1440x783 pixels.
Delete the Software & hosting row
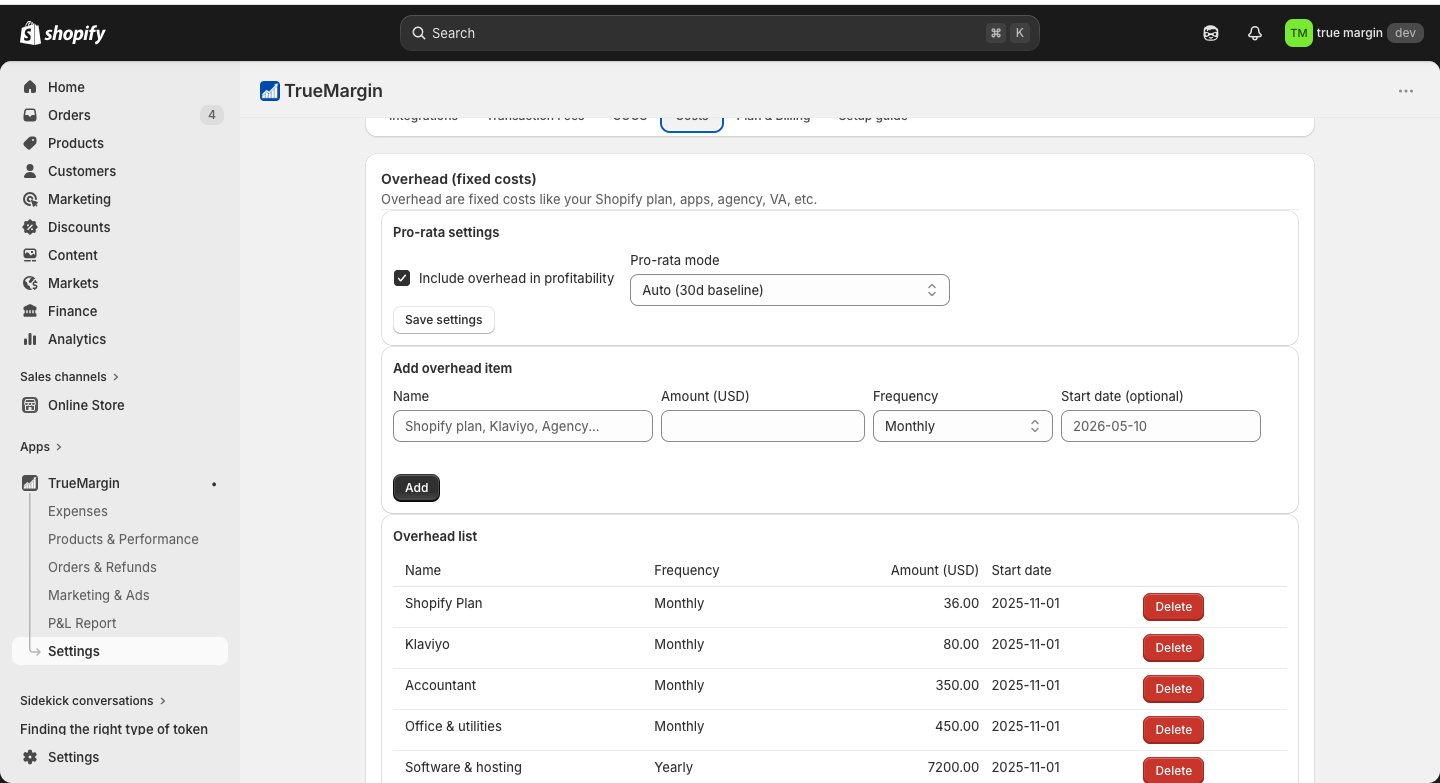coord(1173,771)
